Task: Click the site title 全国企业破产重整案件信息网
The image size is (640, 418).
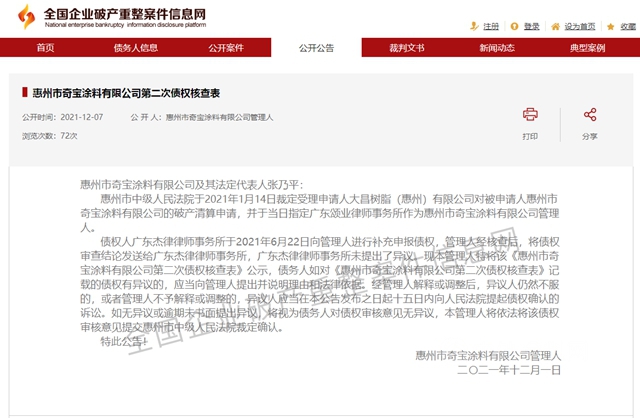Action: (x=125, y=14)
